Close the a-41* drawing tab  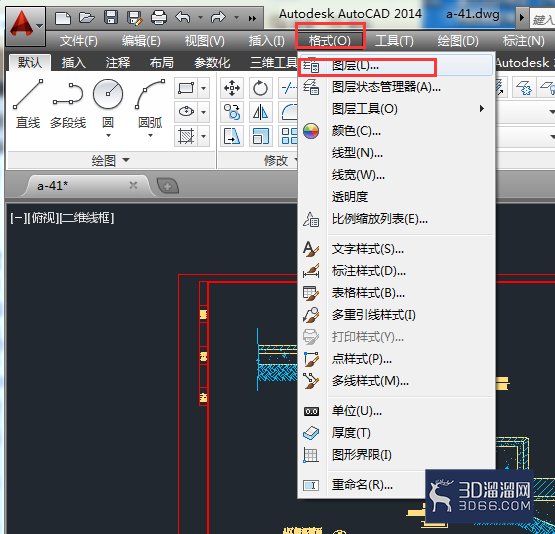pyautogui.click(x=133, y=185)
